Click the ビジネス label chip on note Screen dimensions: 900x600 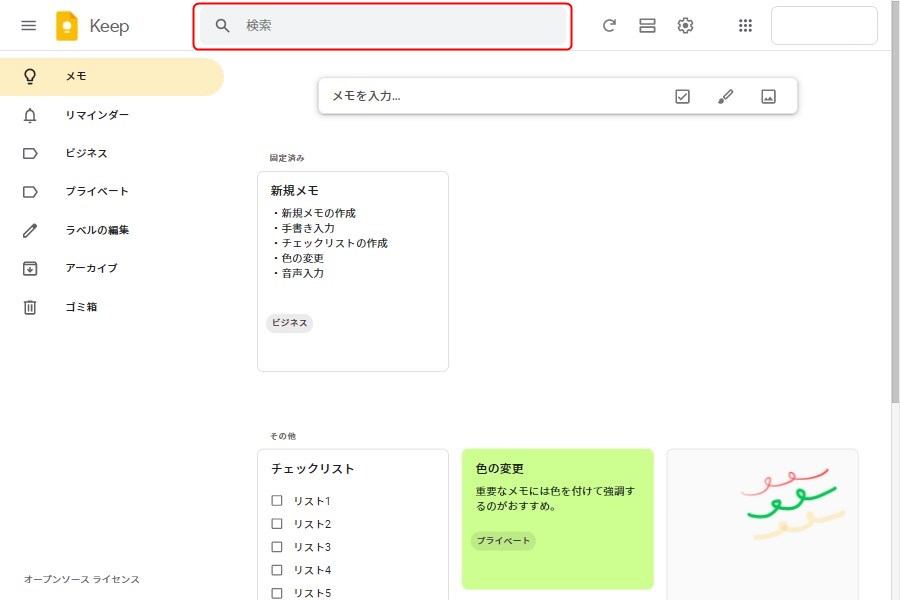point(290,323)
